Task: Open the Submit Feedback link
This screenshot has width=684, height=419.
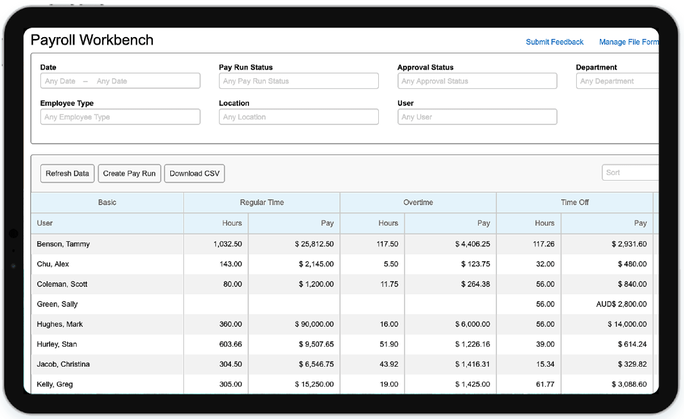Action: [x=554, y=42]
